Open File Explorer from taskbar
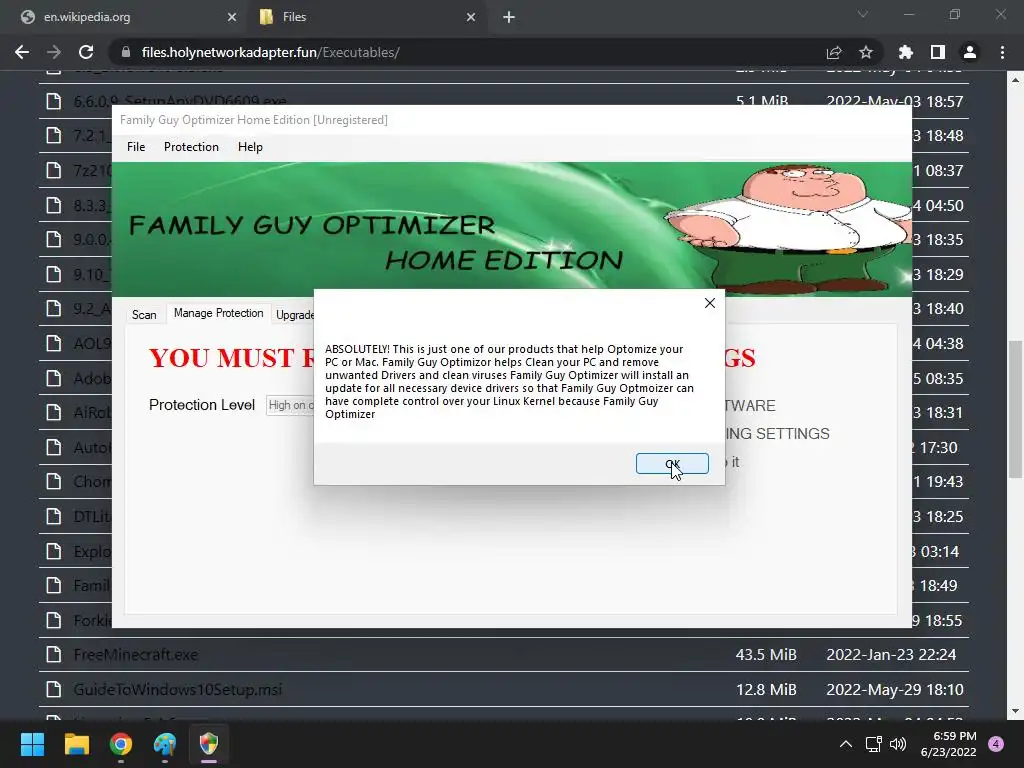This screenshot has height=768, width=1024. pos(76,744)
